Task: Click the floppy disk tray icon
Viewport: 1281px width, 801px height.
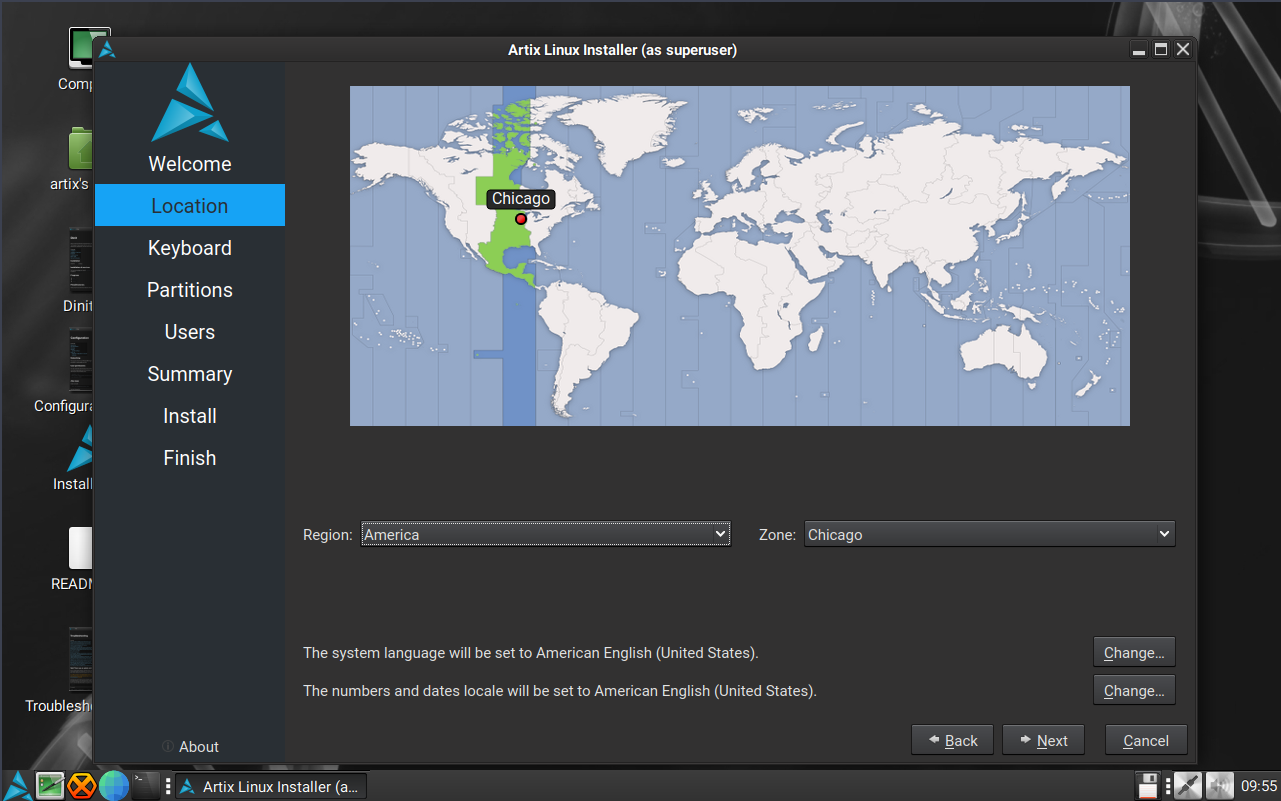Action: 1149,786
